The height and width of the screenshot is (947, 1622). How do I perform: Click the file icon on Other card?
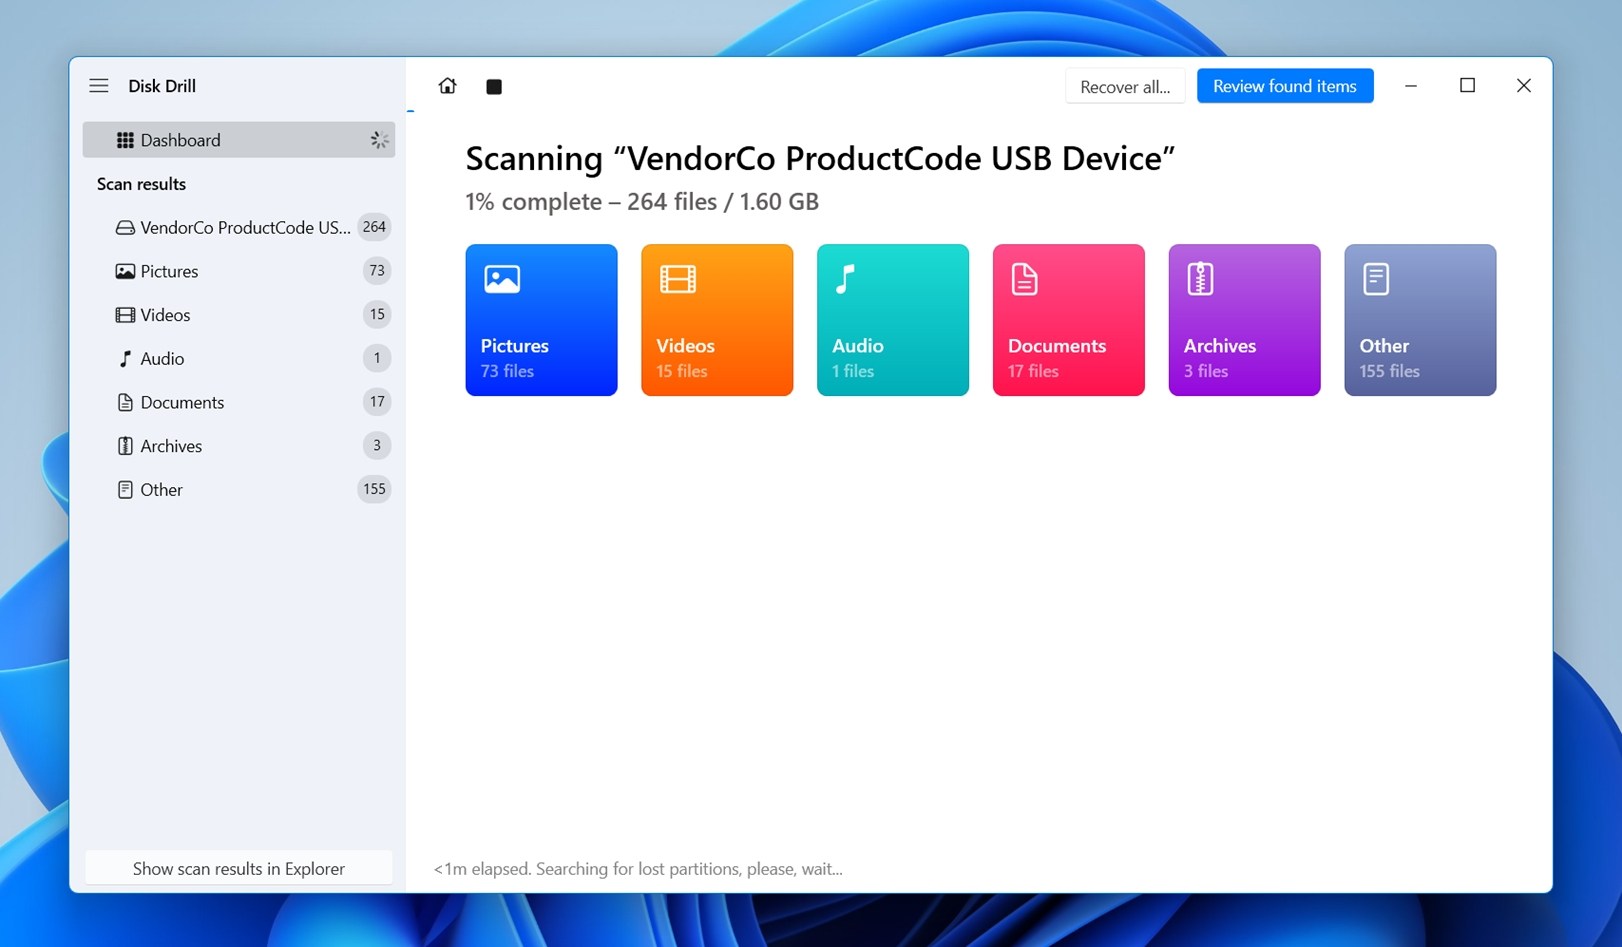point(1376,279)
